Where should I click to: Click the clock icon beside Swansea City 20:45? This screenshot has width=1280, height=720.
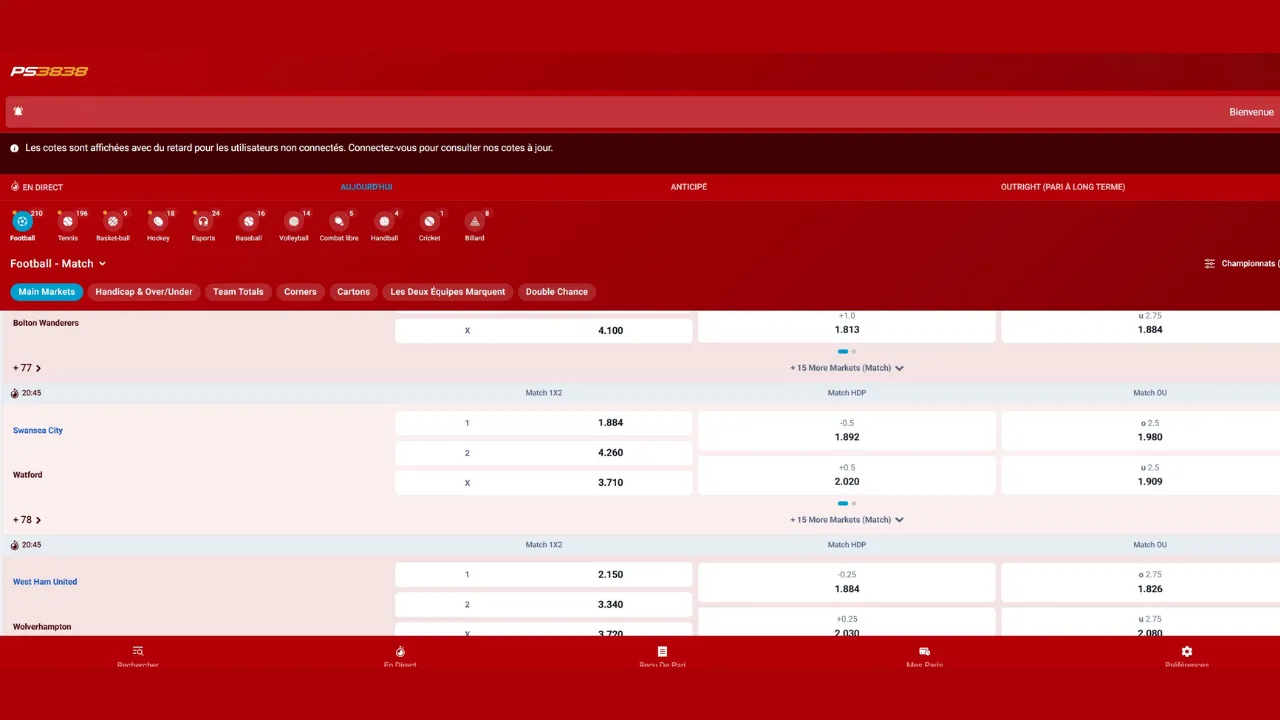coord(15,393)
